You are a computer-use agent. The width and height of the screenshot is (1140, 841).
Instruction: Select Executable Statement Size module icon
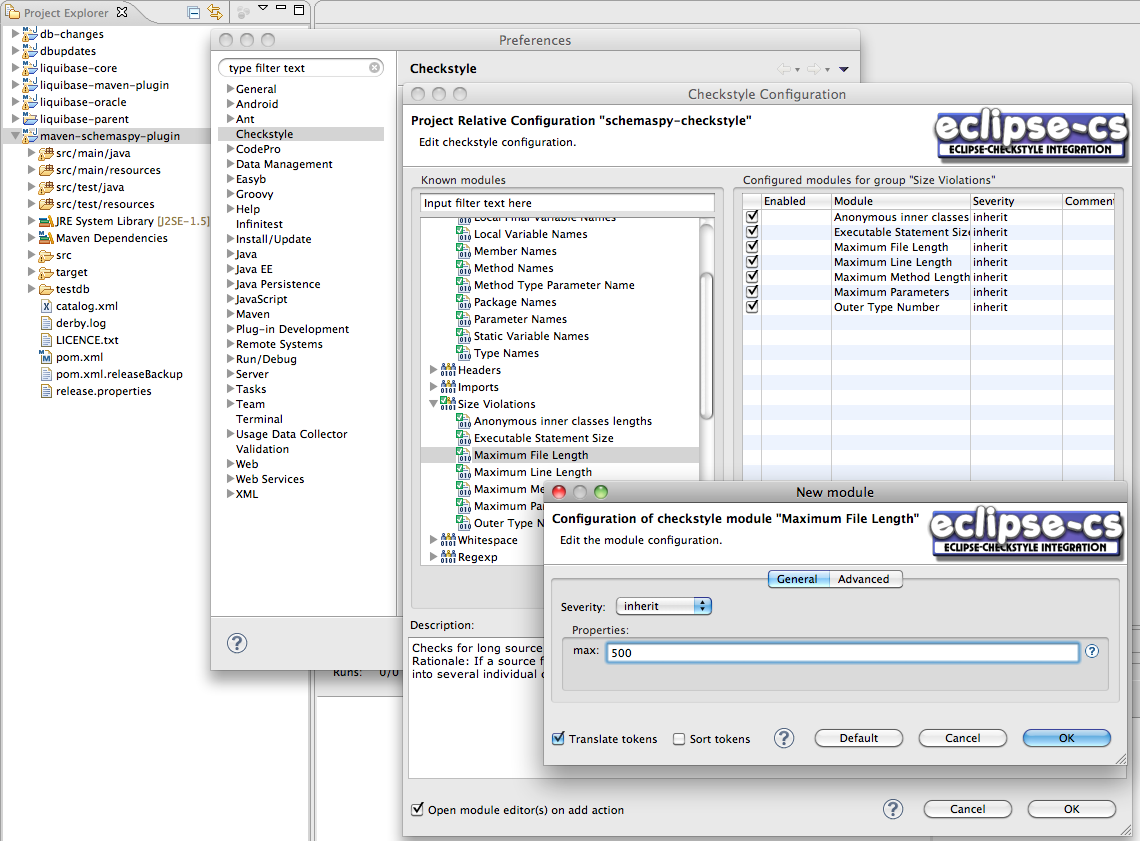(464, 438)
